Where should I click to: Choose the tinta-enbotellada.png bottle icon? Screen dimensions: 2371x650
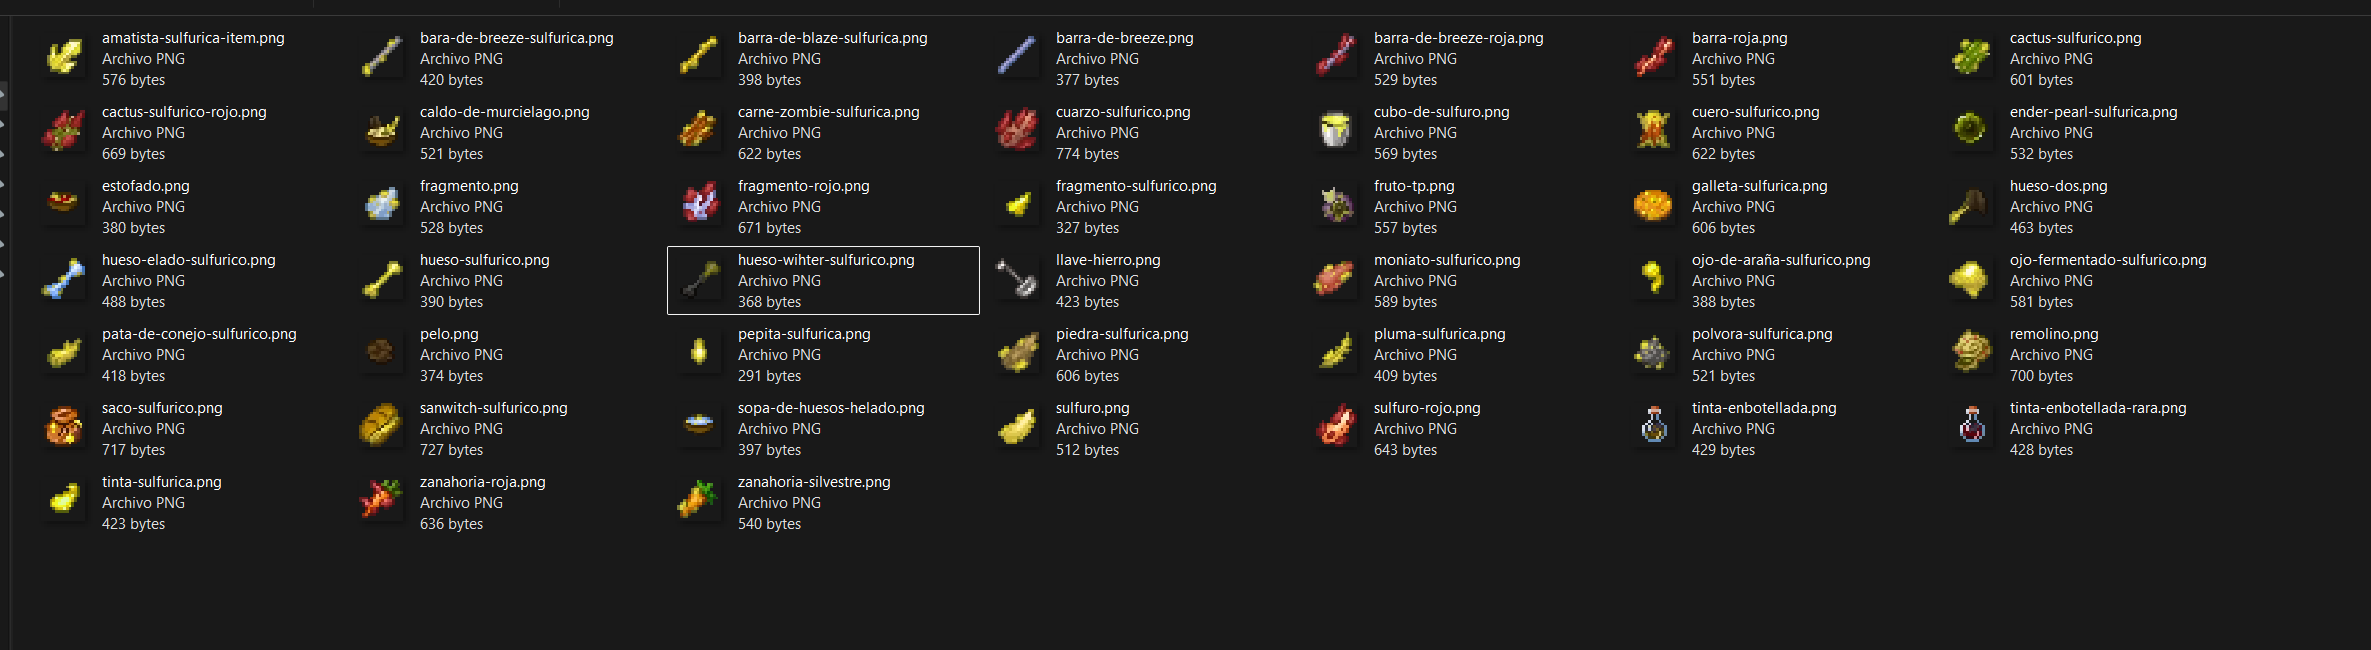[x=1654, y=427]
